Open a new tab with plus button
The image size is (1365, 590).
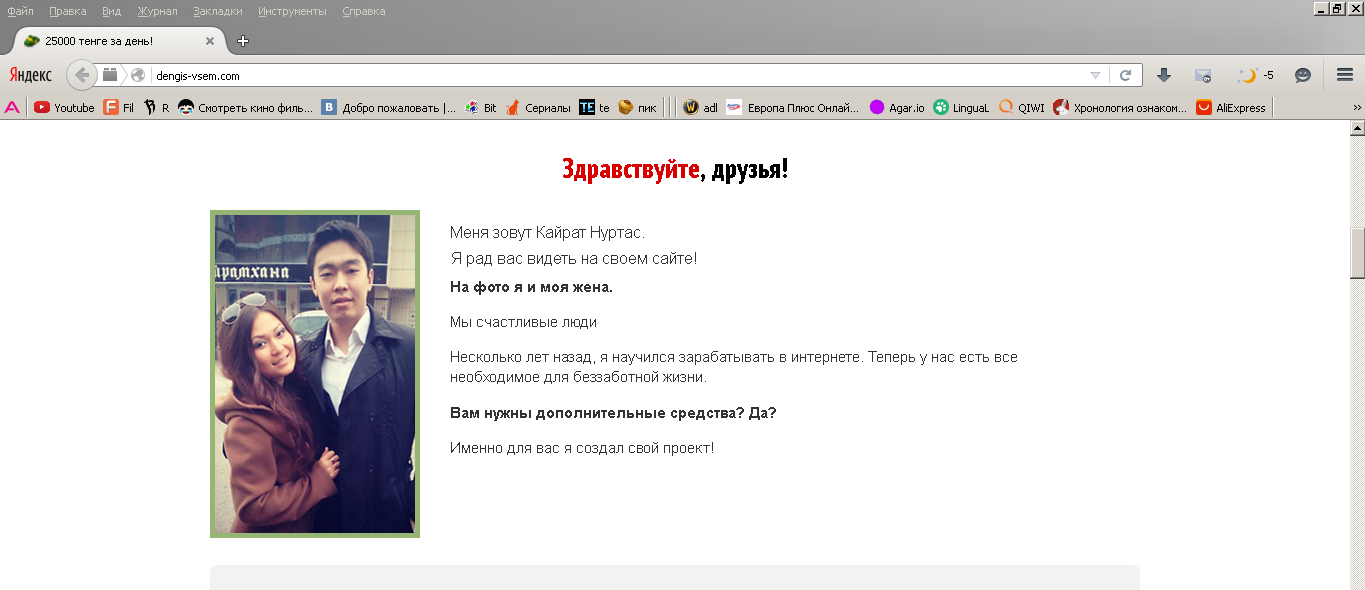click(x=242, y=41)
